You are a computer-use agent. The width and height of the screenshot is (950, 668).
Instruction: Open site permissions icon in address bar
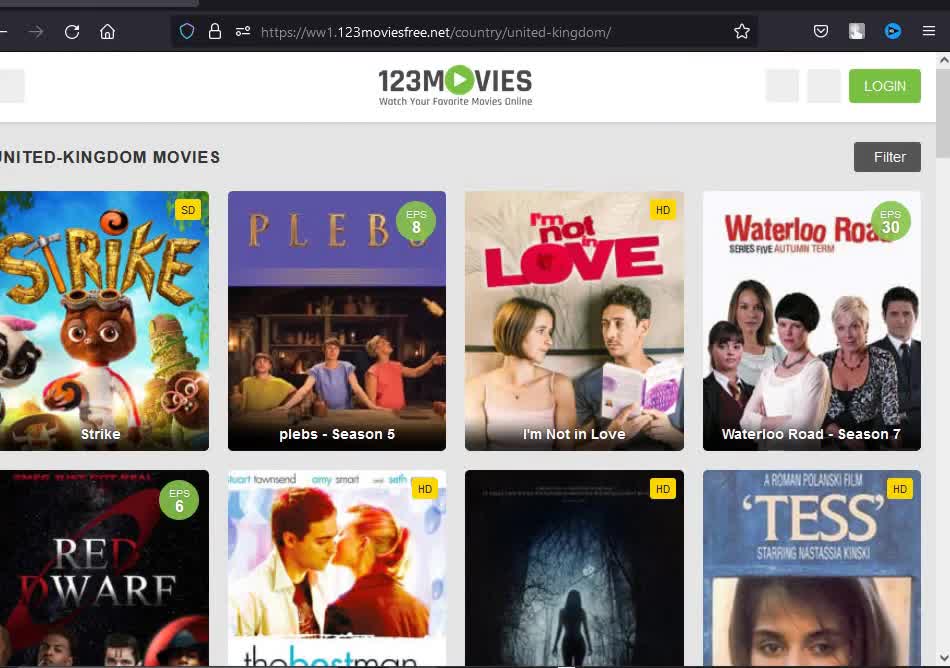pos(243,31)
